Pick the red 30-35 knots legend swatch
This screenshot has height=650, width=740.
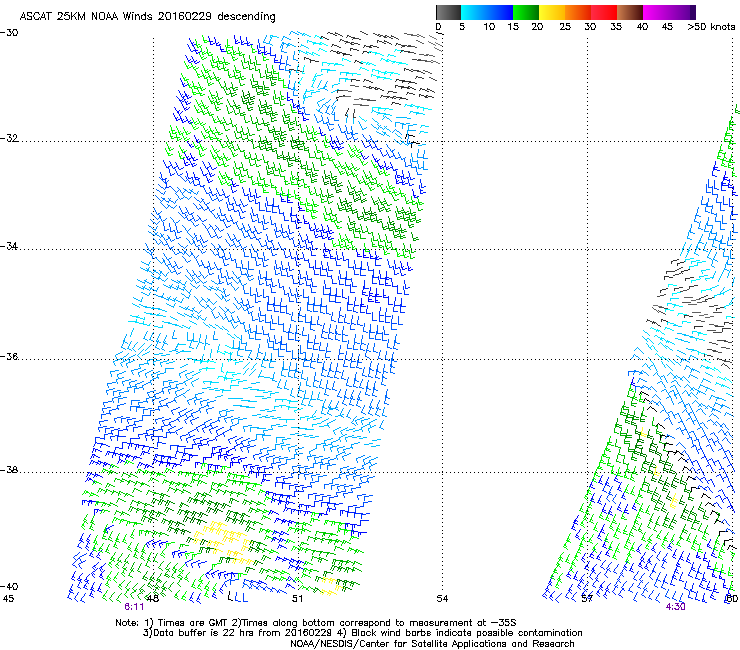pyautogui.click(x=604, y=12)
